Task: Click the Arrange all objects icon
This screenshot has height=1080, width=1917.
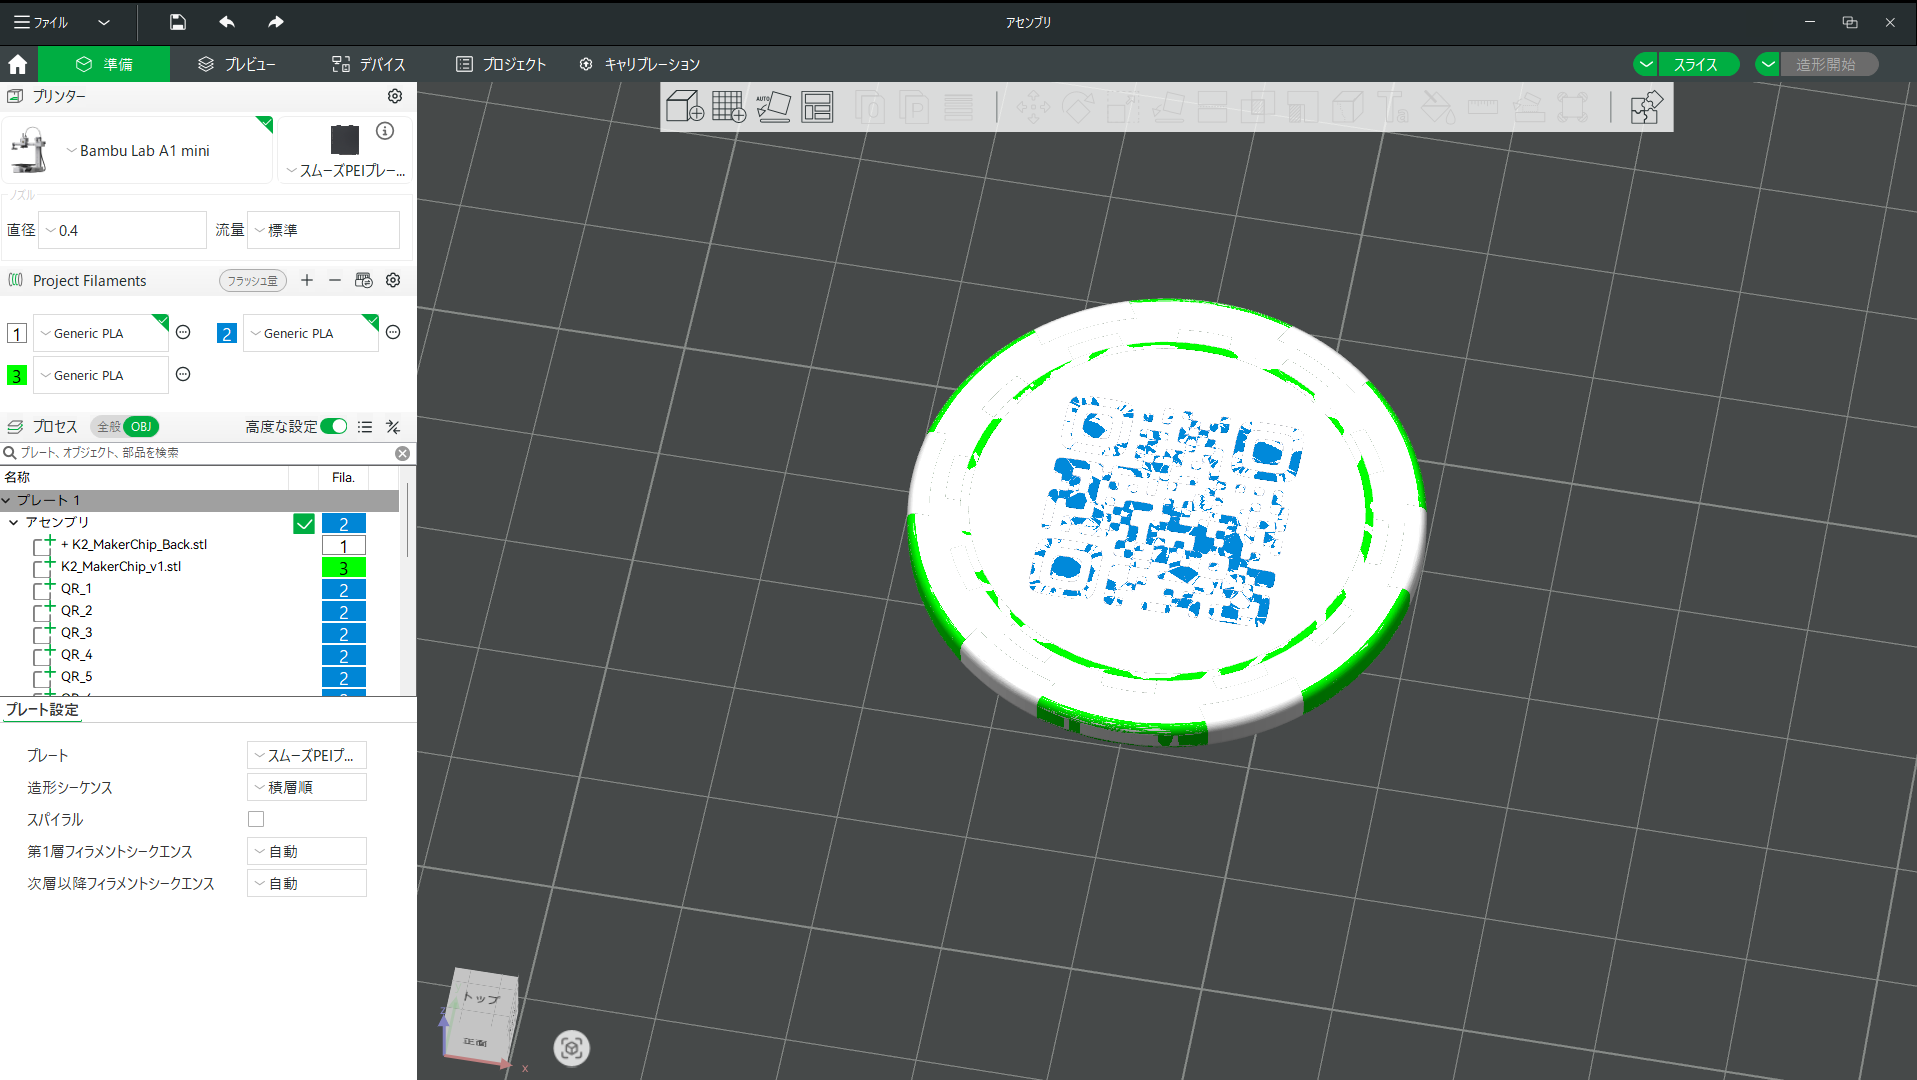Action: click(x=817, y=107)
